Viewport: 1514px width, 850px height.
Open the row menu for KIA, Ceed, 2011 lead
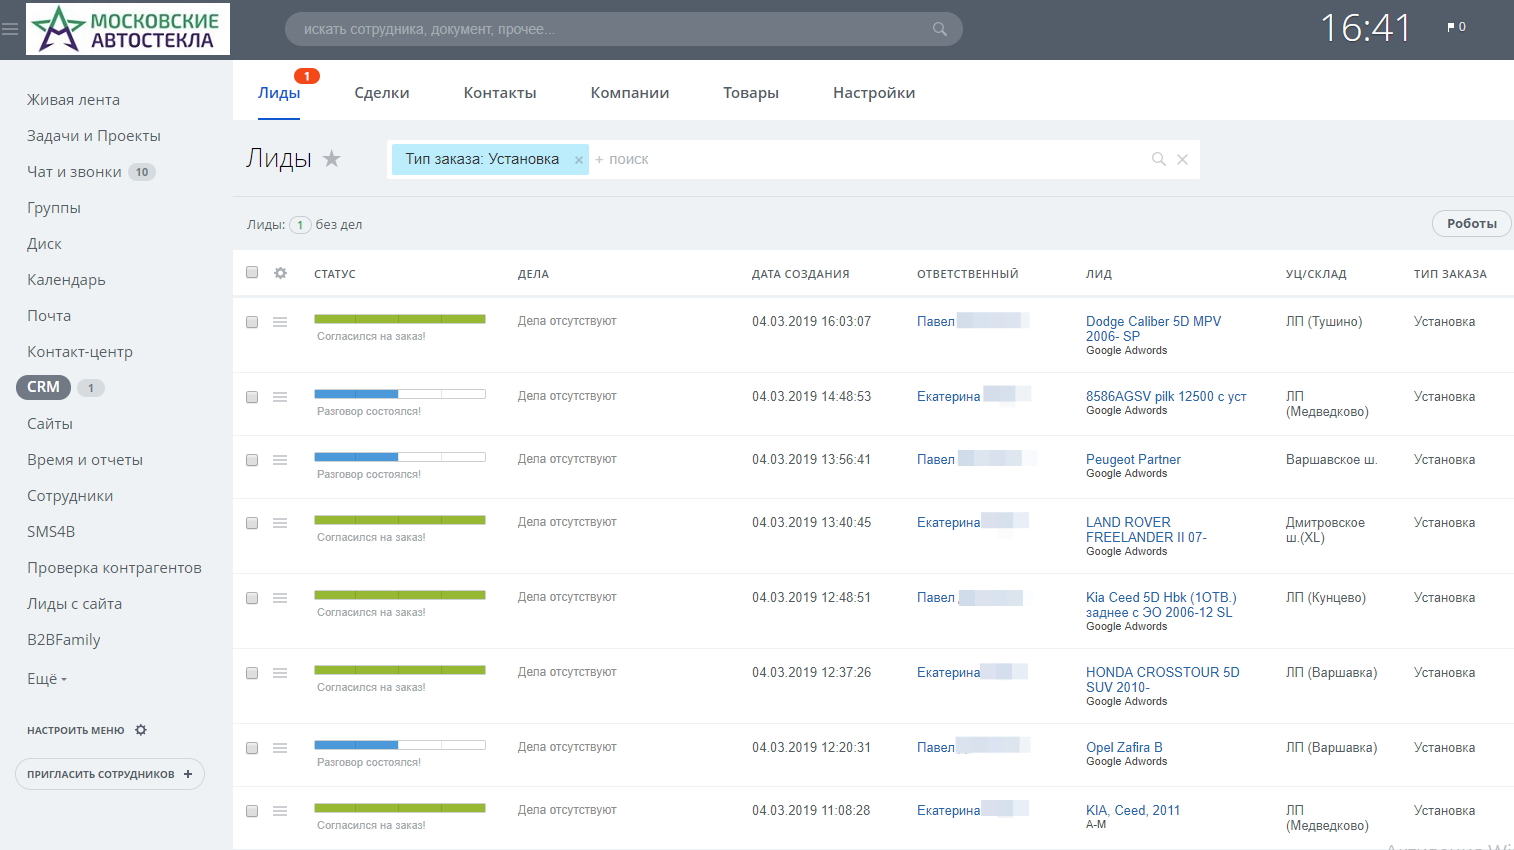[x=280, y=811]
